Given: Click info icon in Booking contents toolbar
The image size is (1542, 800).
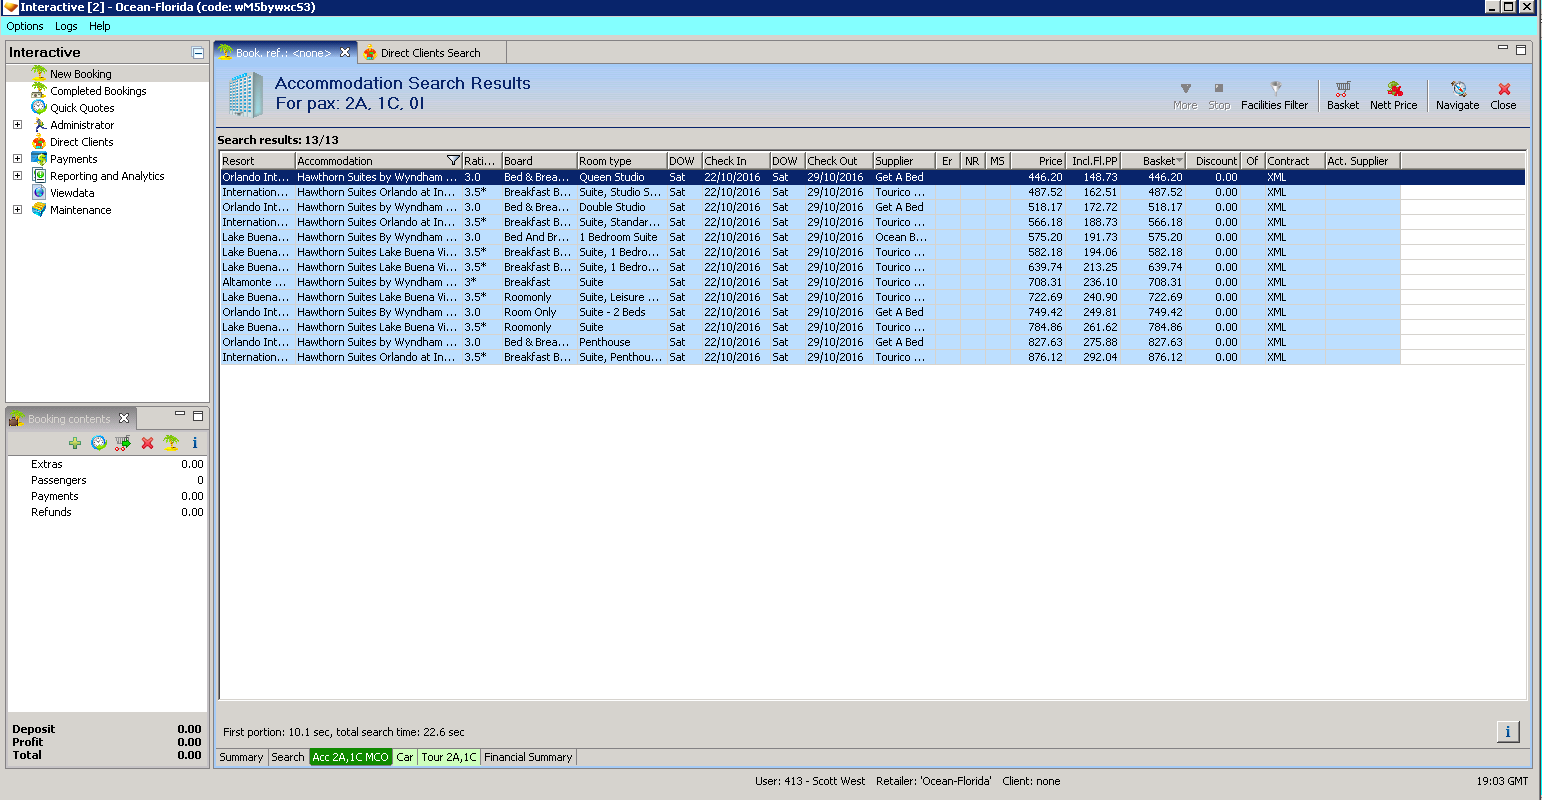Looking at the screenshot, I should pos(195,443).
